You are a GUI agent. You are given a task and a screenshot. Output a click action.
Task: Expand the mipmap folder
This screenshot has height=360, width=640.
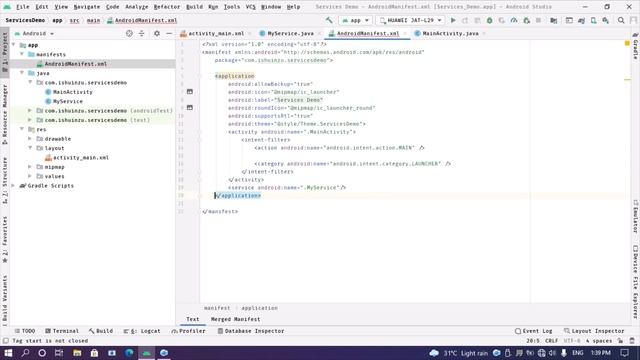30,167
